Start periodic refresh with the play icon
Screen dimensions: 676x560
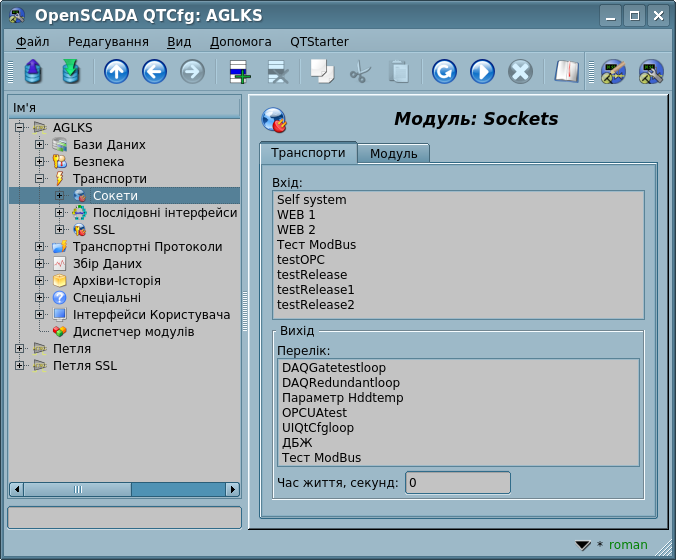point(482,72)
